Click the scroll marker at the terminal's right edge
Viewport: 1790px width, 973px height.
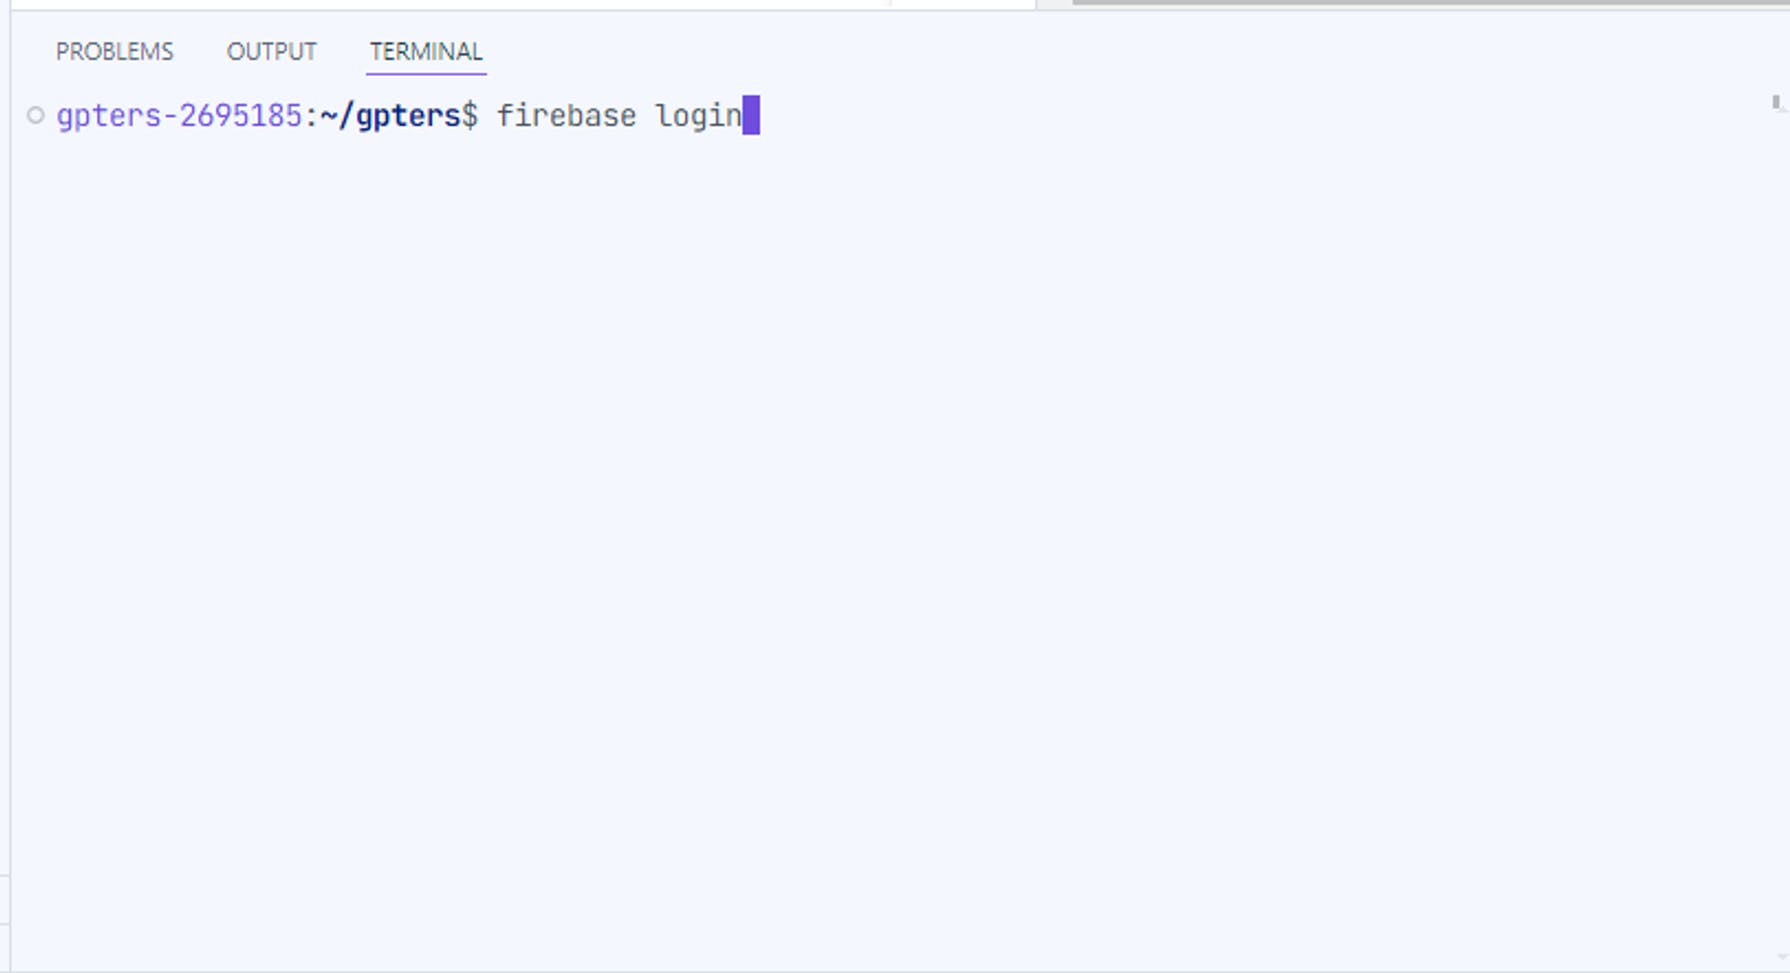click(1776, 102)
